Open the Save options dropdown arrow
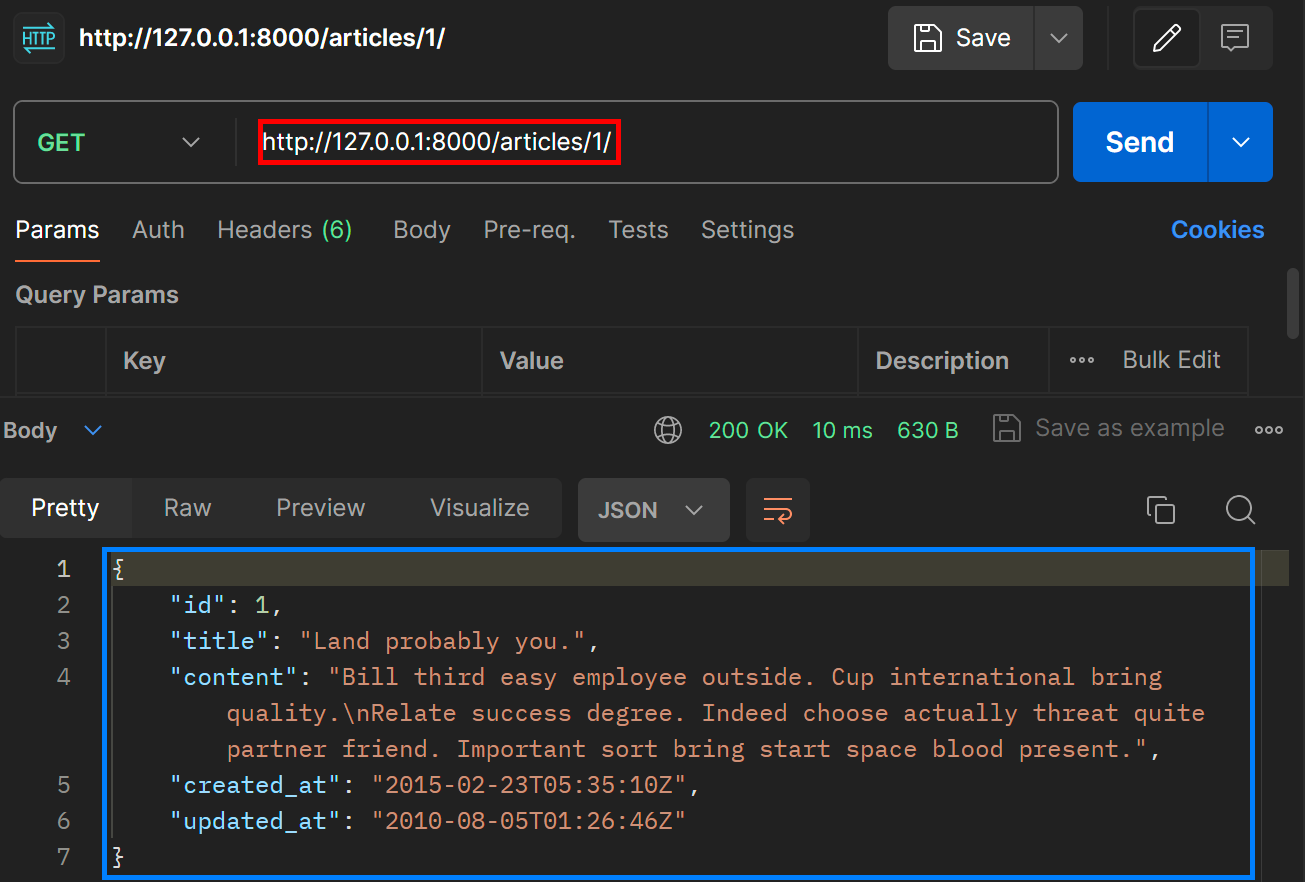1305x882 pixels. click(1058, 38)
